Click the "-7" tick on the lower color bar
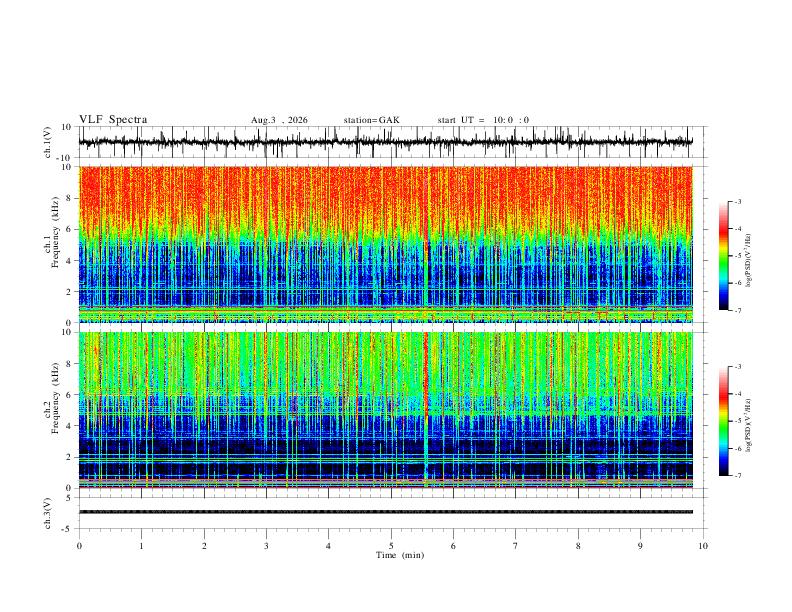This screenshot has height=612, width=792. [x=737, y=476]
